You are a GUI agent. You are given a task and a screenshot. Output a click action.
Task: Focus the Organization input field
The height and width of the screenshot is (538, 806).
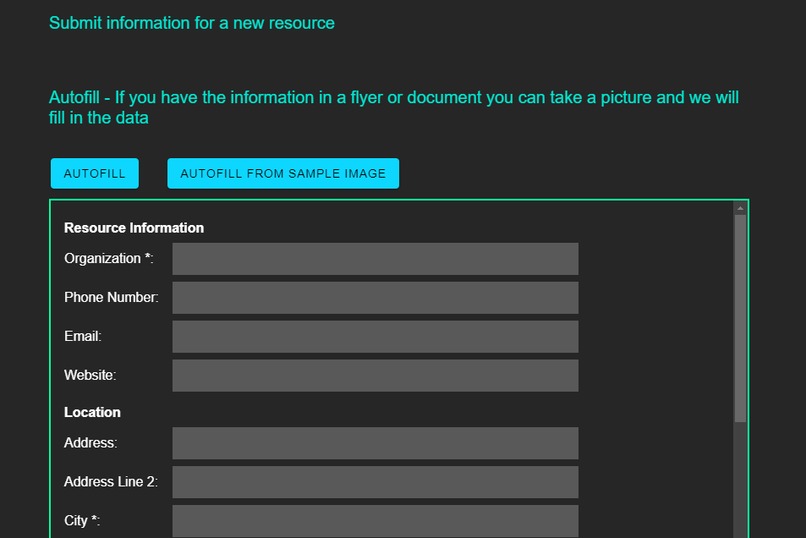point(375,258)
